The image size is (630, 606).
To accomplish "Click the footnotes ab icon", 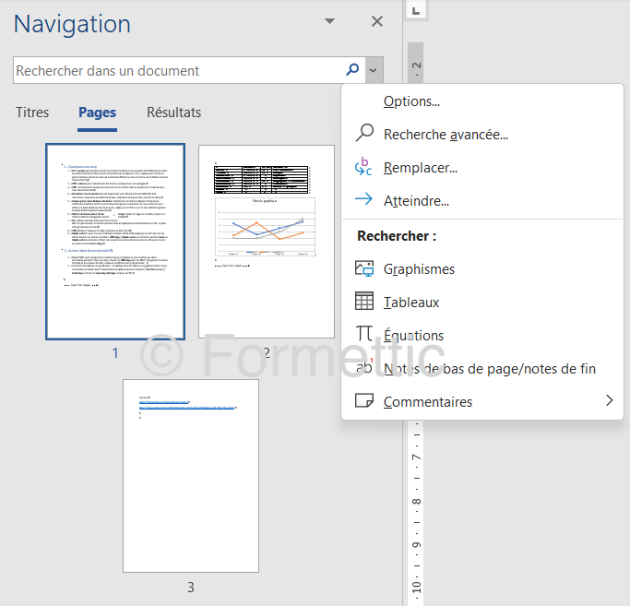I will coord(364,368).
